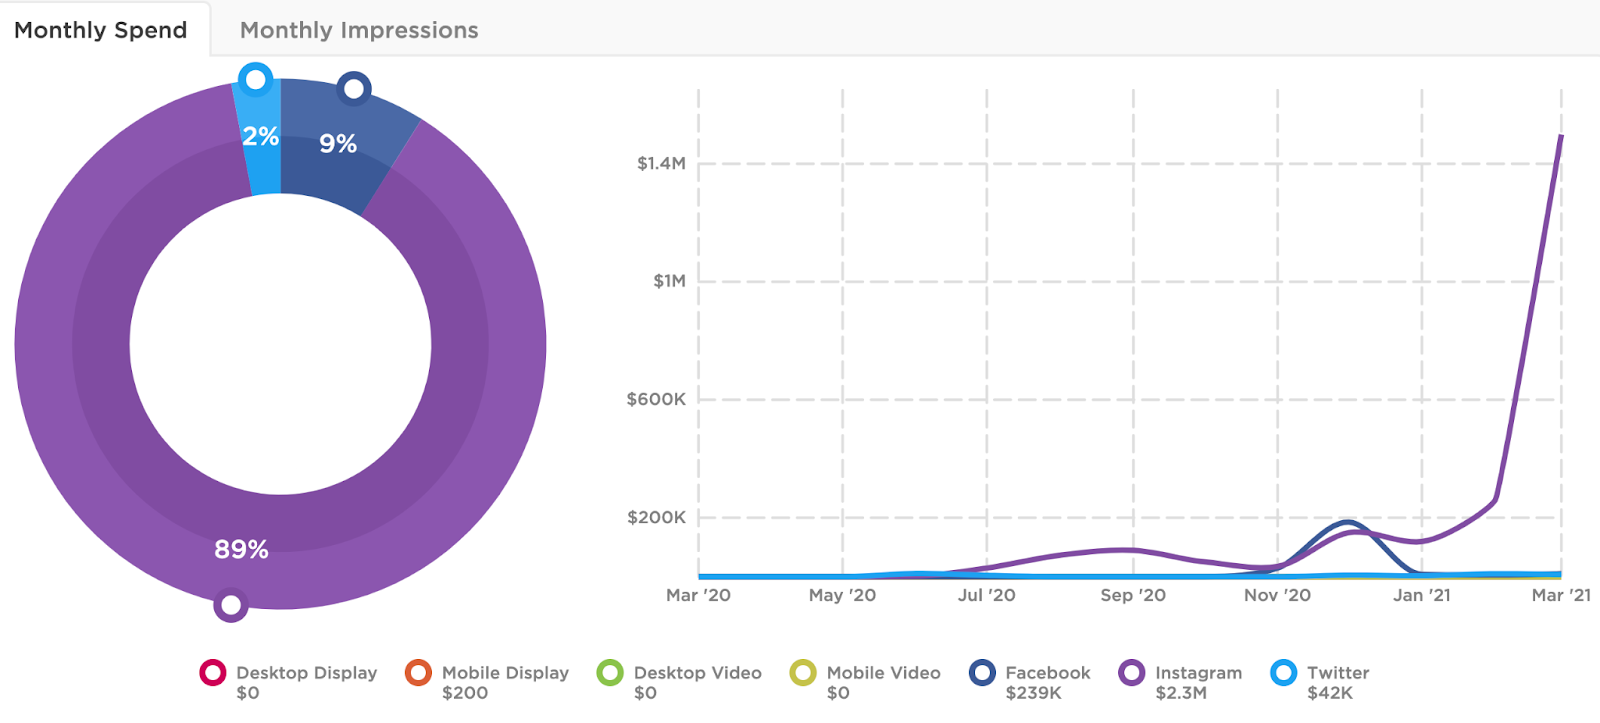Viewport: 1600px width, 723px height.
Task: Click the $239K Facebook spend value
Action: (1034, 693)
